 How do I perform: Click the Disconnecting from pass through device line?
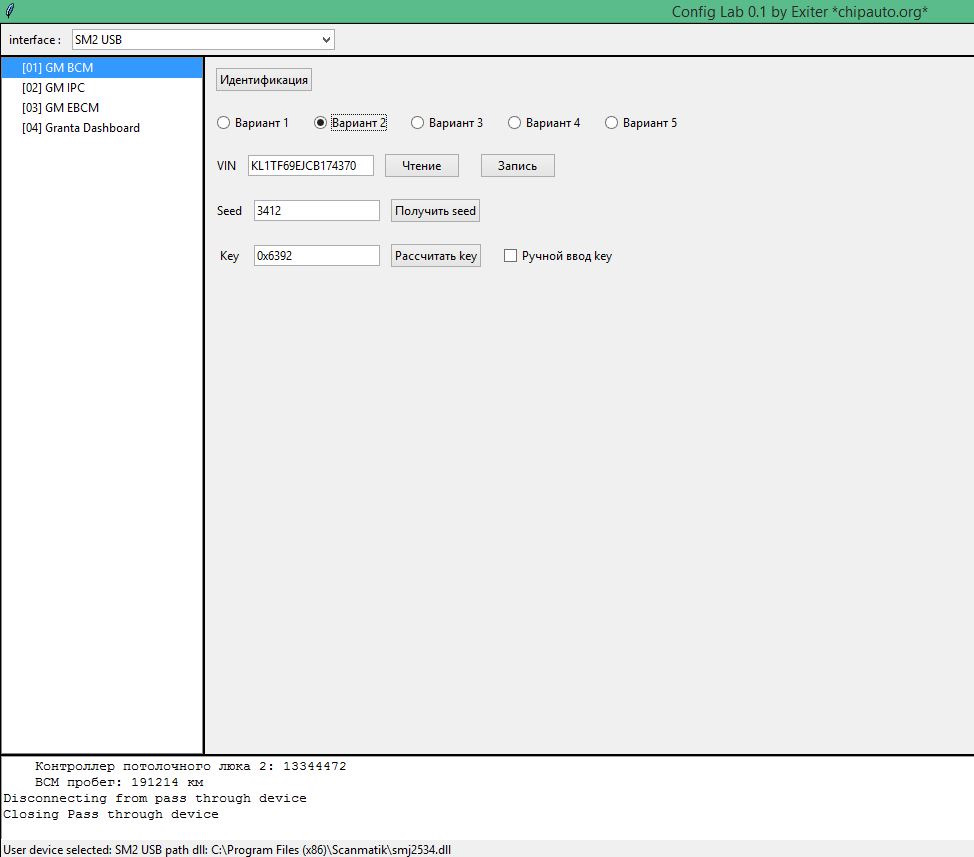coord(155,799)
